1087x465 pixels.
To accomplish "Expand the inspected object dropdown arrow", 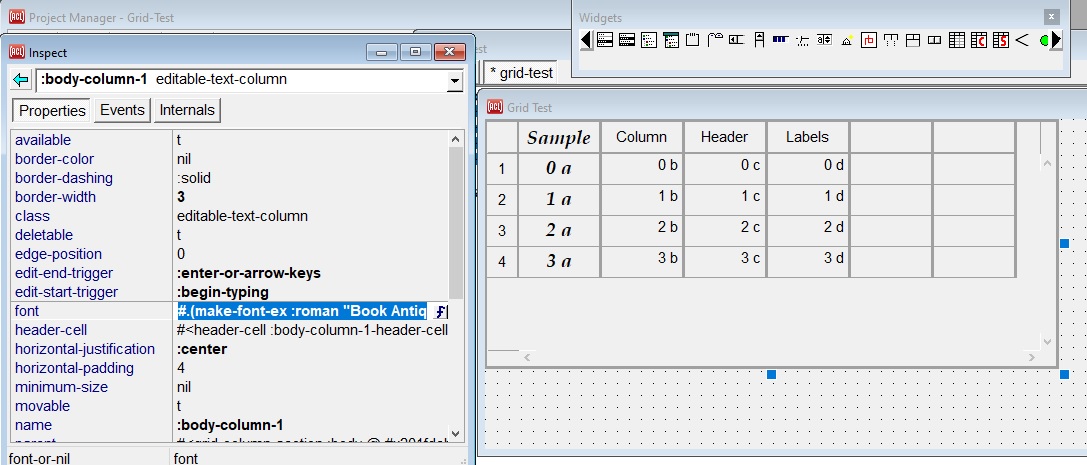I will [455, 80].
